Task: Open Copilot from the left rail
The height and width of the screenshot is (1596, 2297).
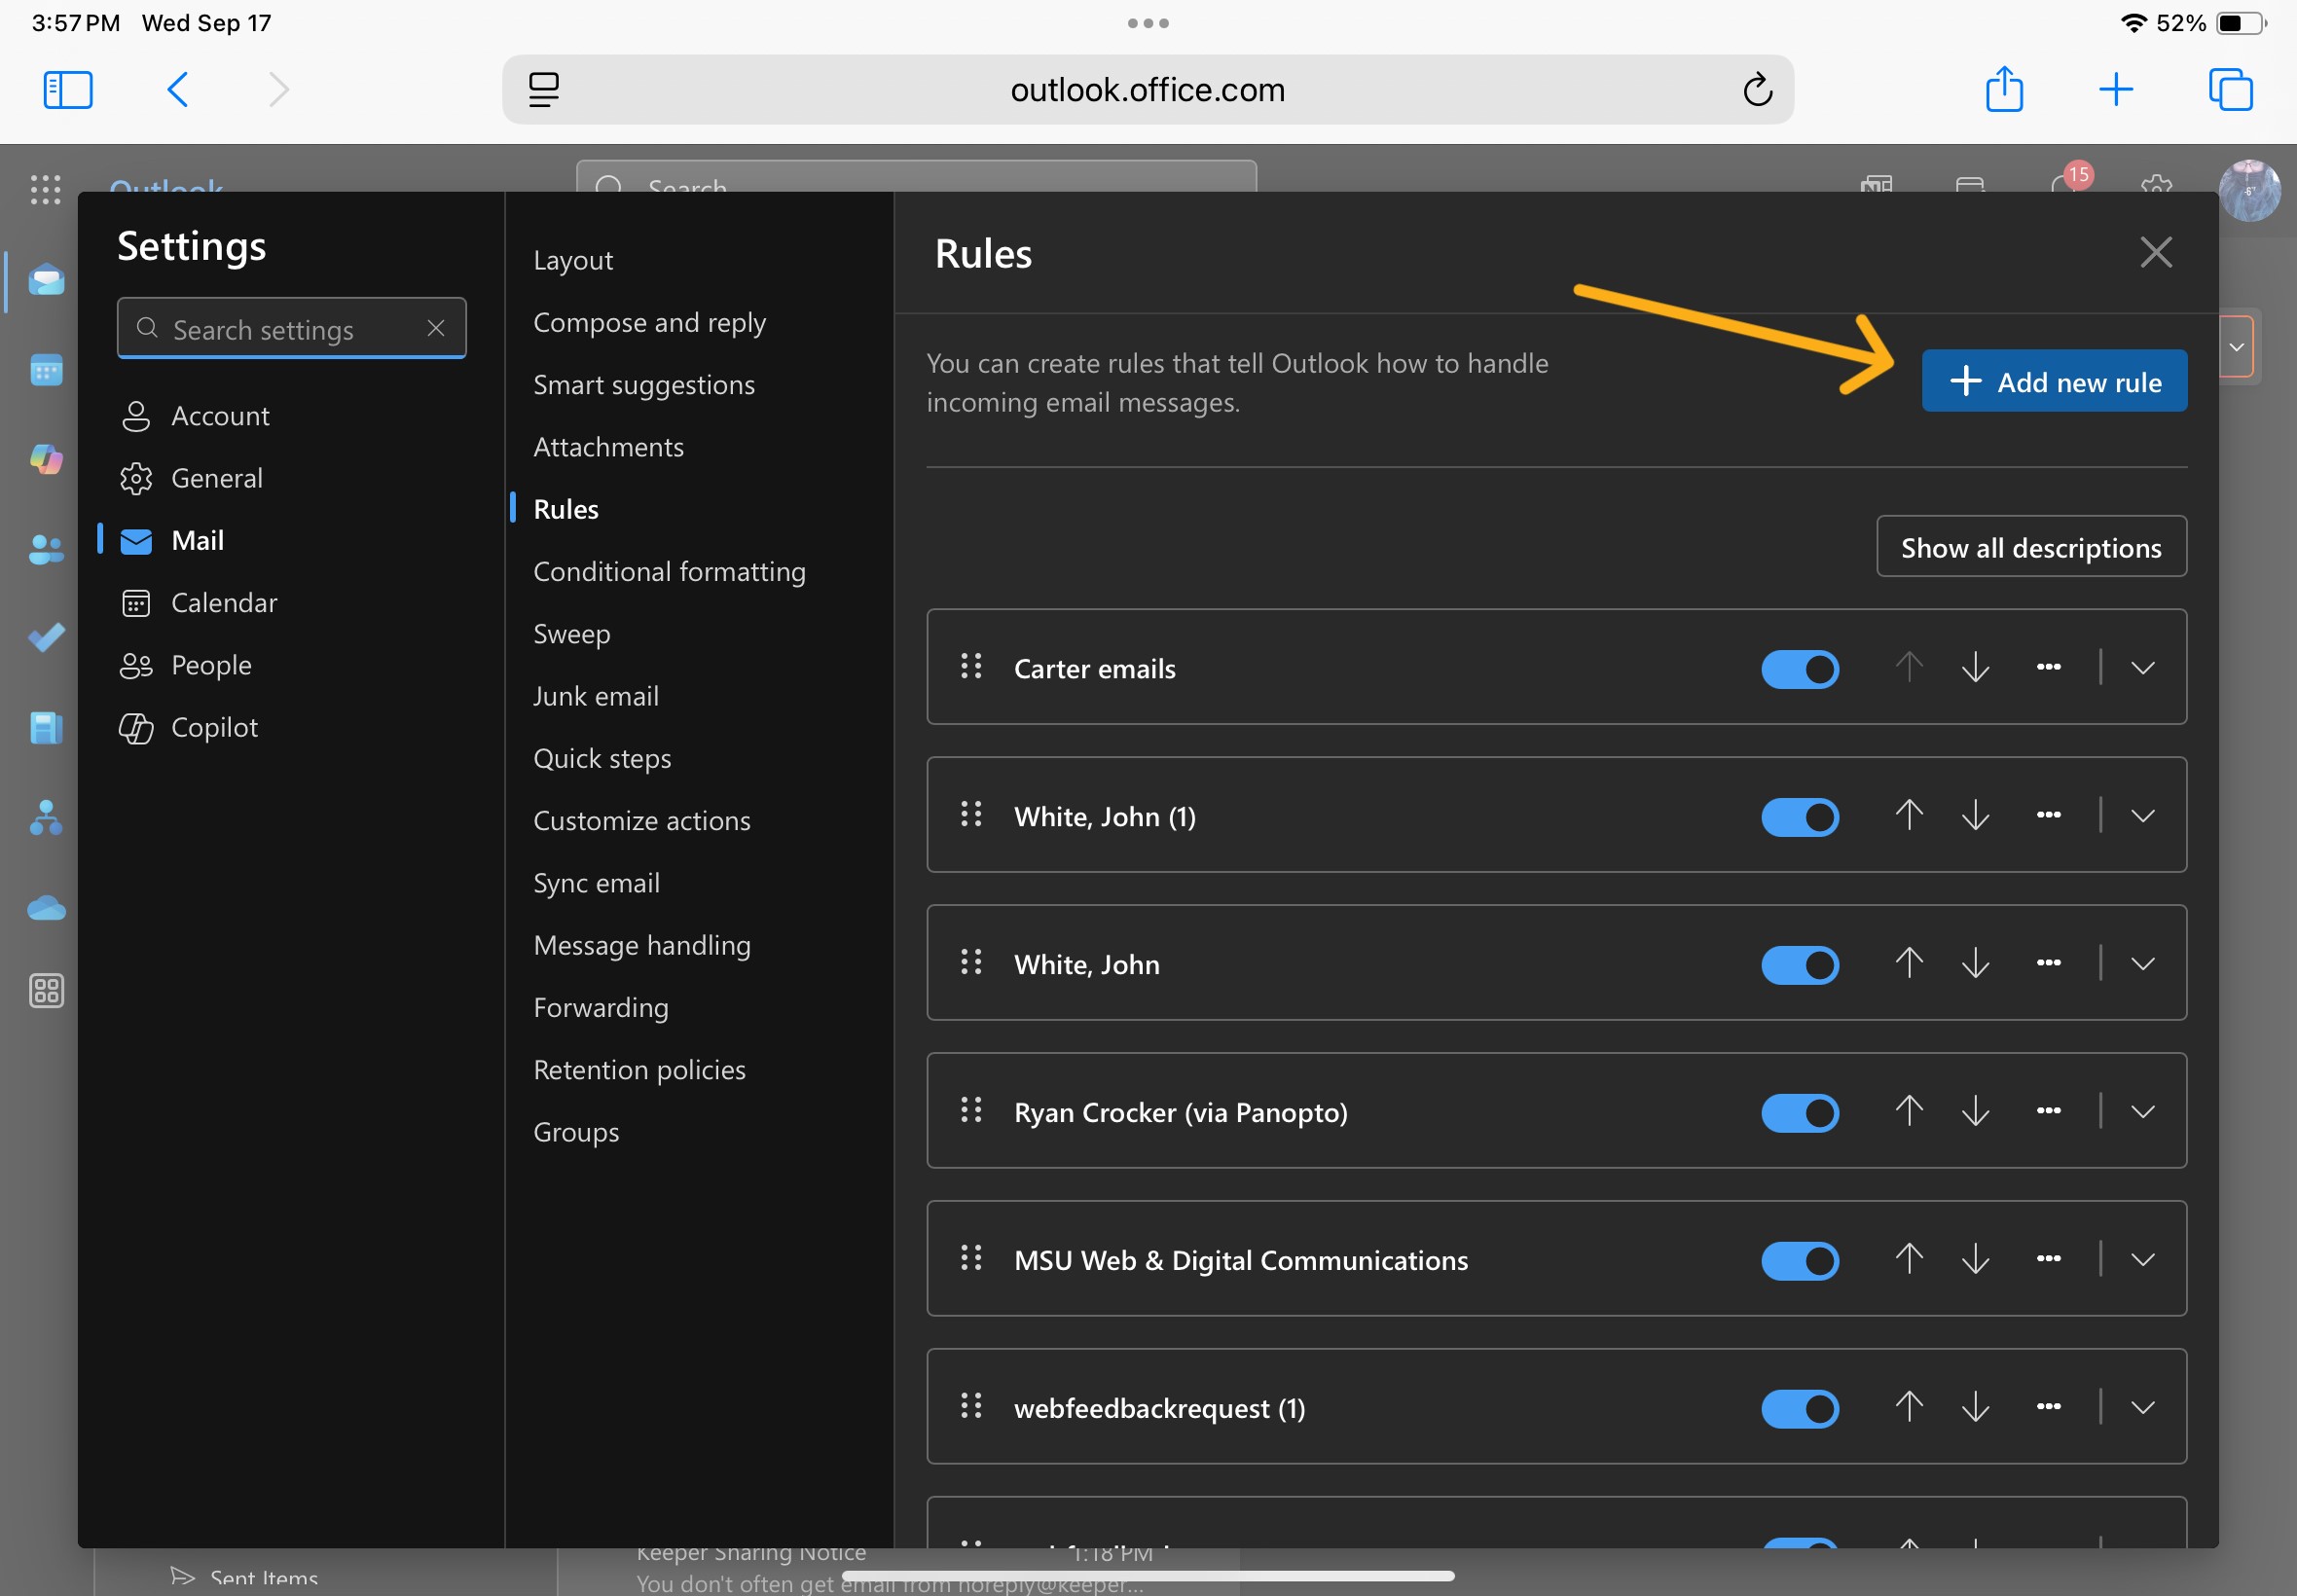Action: [x=45, y=460]
